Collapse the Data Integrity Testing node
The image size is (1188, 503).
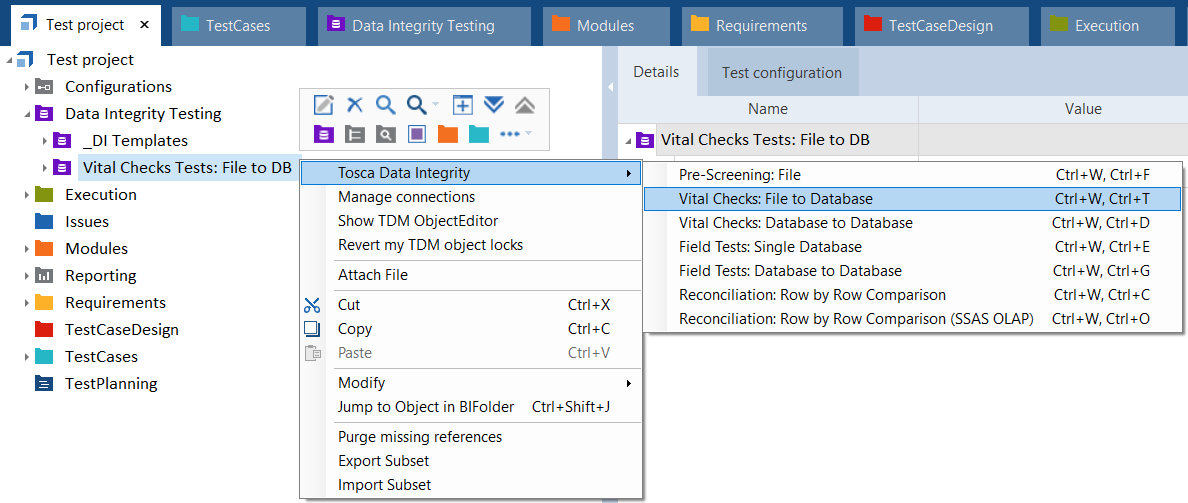(x=28, y=114)
